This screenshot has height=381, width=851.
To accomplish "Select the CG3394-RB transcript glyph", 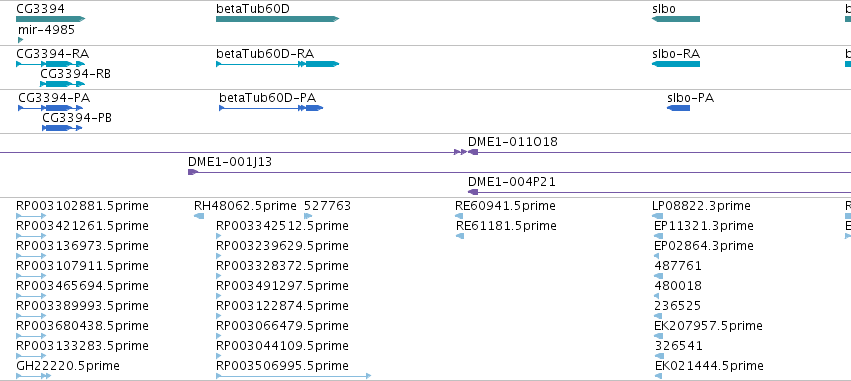I will click(x=62, y=84).
